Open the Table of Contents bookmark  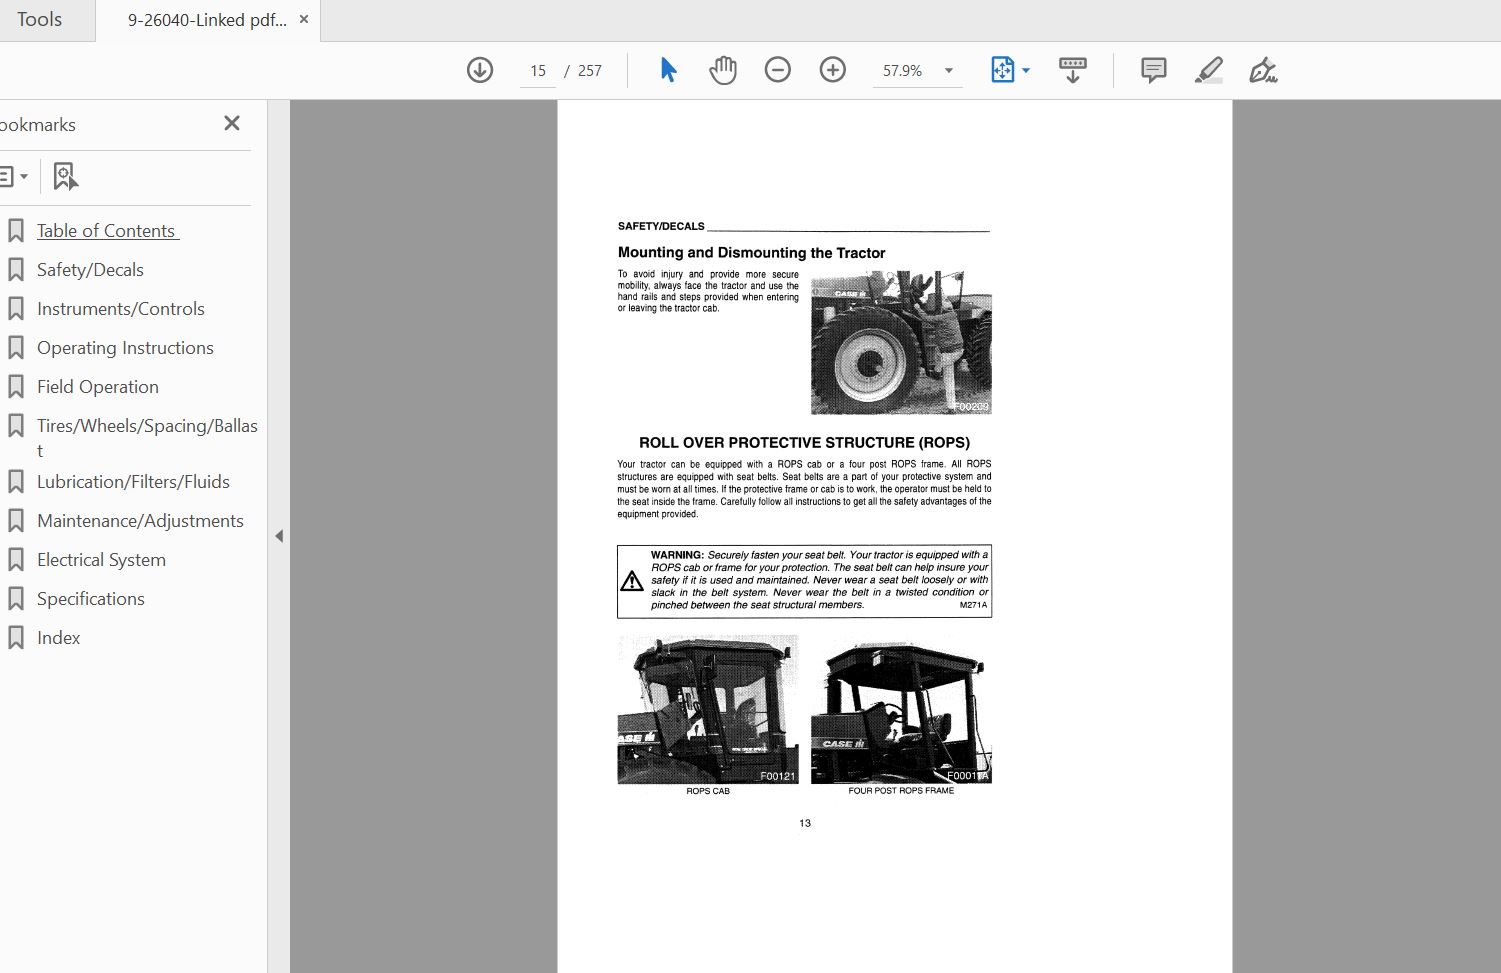107,230
